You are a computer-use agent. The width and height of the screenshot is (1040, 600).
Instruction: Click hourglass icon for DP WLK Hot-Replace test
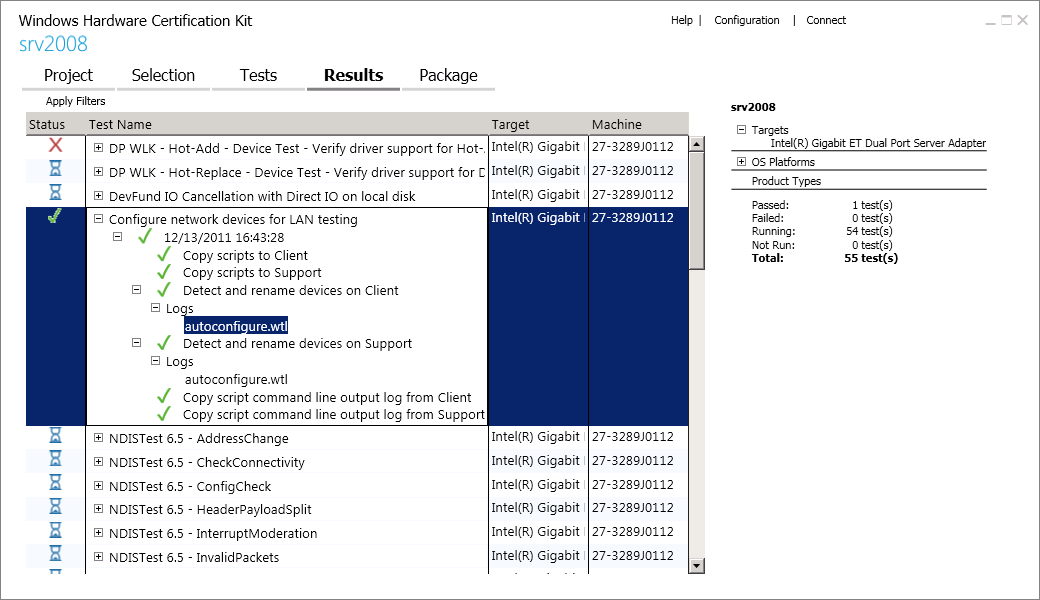(55, 170)
